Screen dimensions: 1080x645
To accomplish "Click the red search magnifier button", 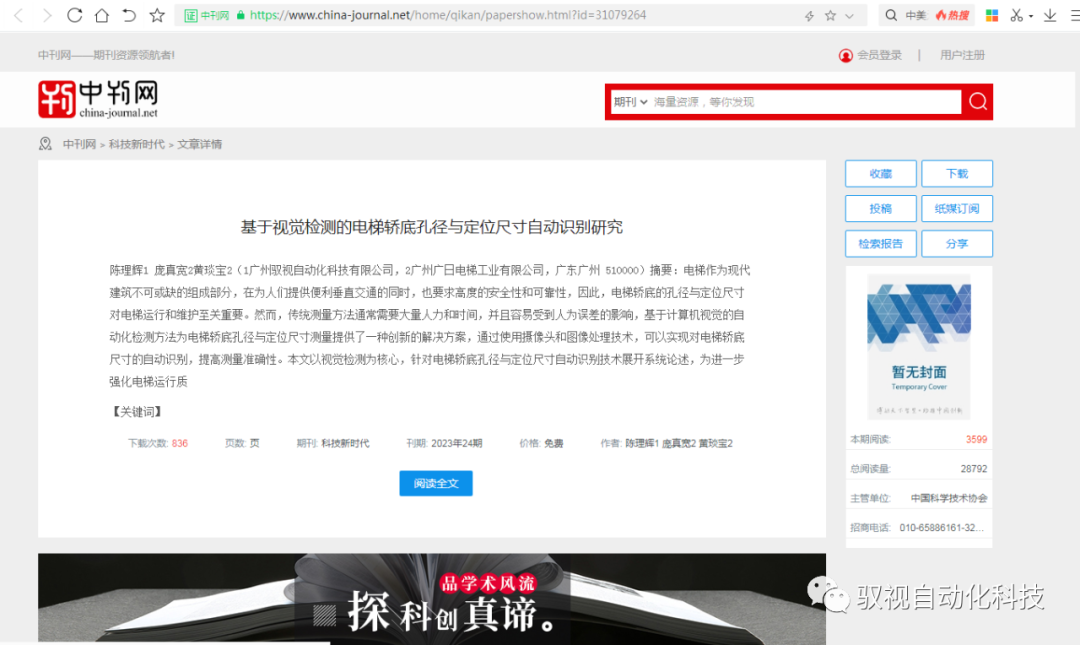I will [x=977, y=102].
